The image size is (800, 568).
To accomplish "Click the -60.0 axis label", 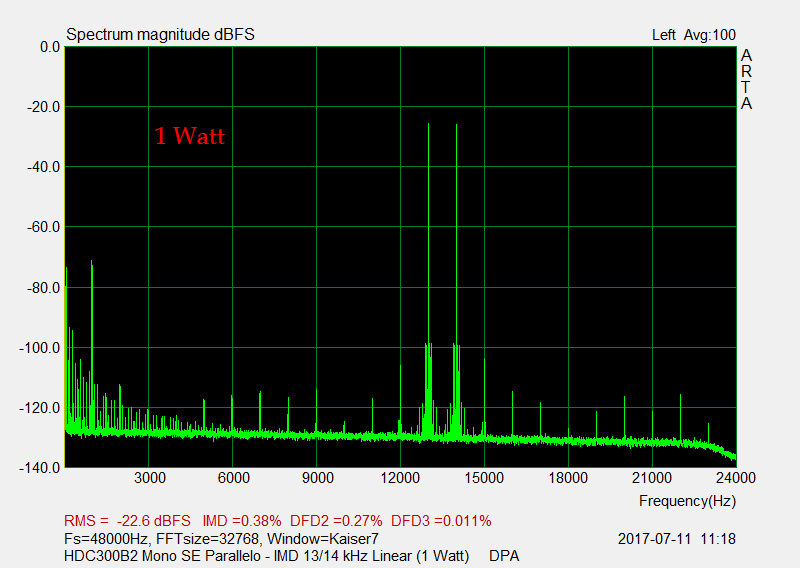I will tap(43, 227).
